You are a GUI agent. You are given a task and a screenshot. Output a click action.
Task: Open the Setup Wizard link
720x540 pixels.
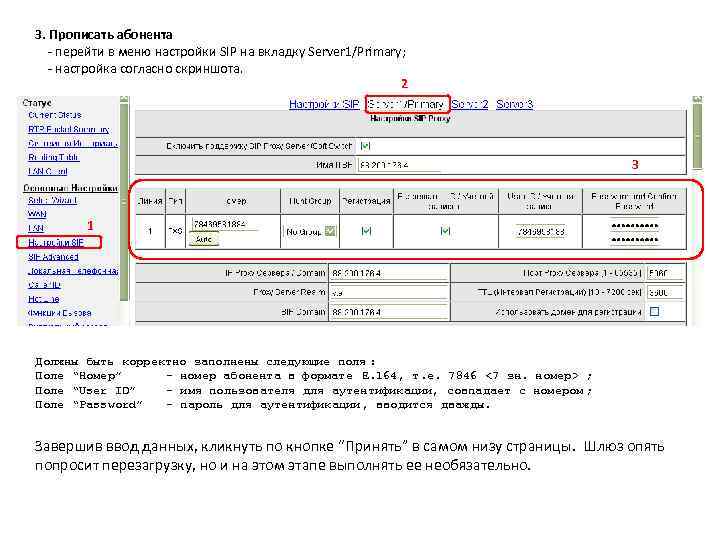(x=52, y=200)
